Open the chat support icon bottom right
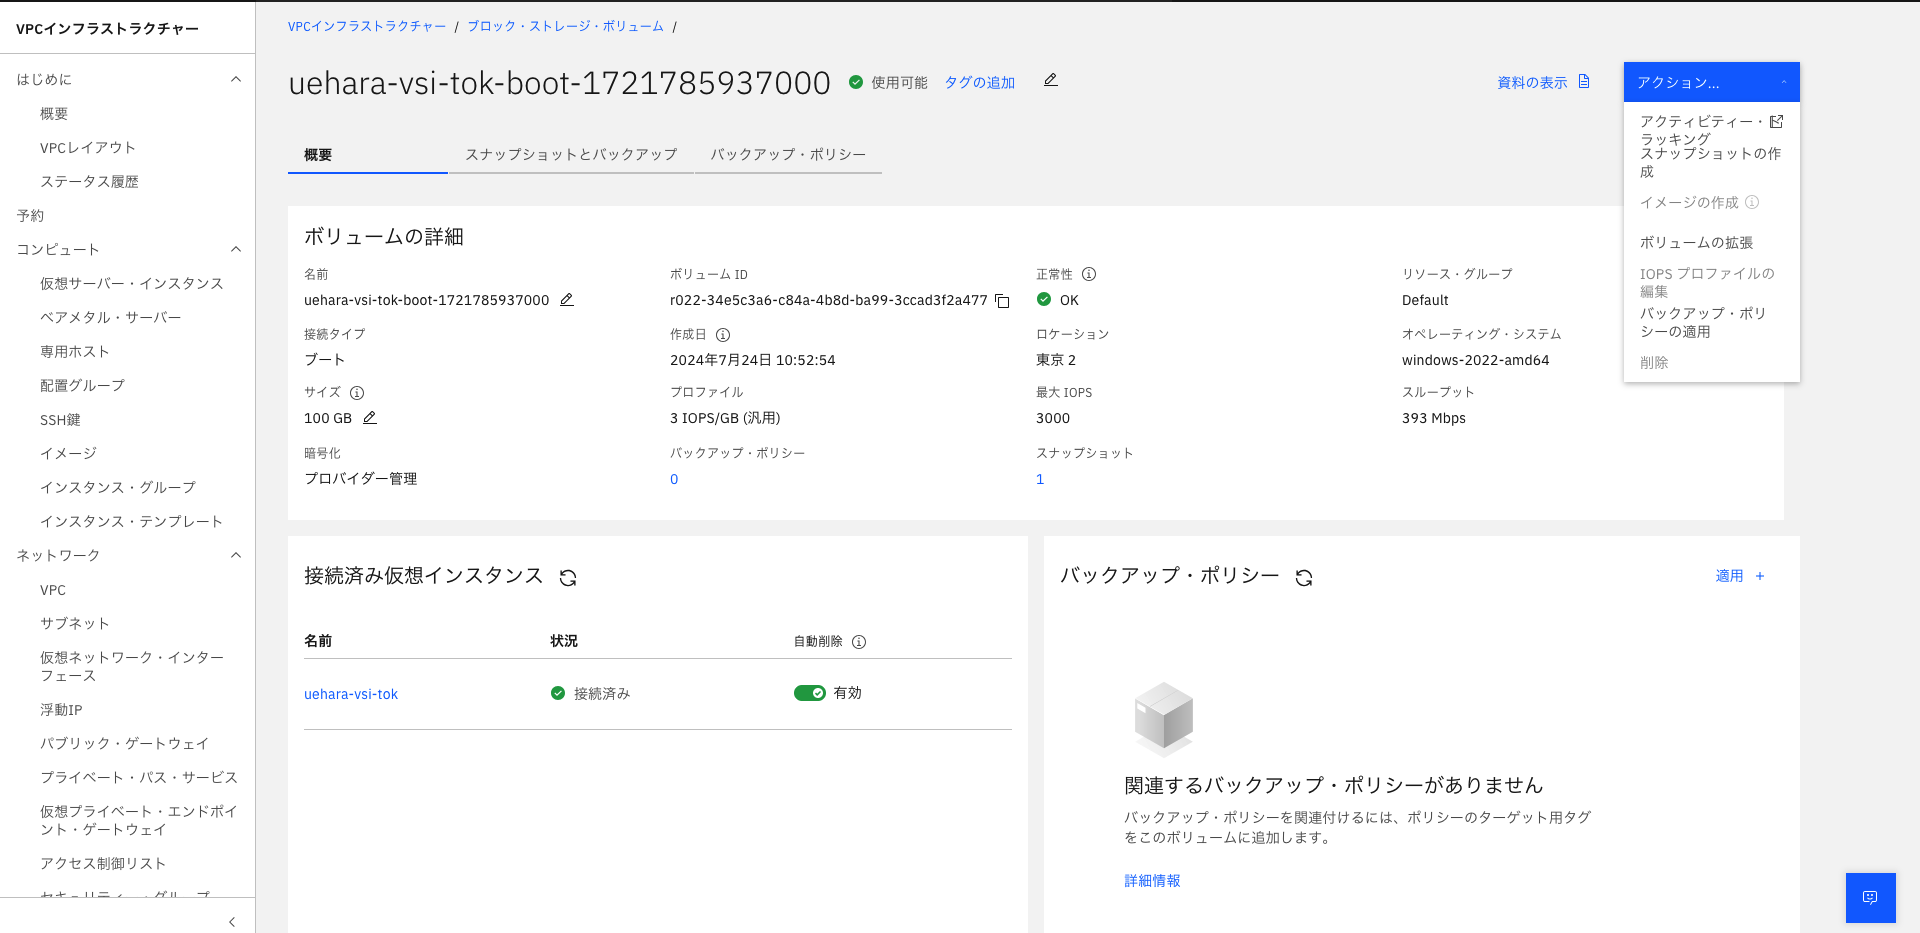Screen dimensions: 1920x933 tap(1869, 898)
